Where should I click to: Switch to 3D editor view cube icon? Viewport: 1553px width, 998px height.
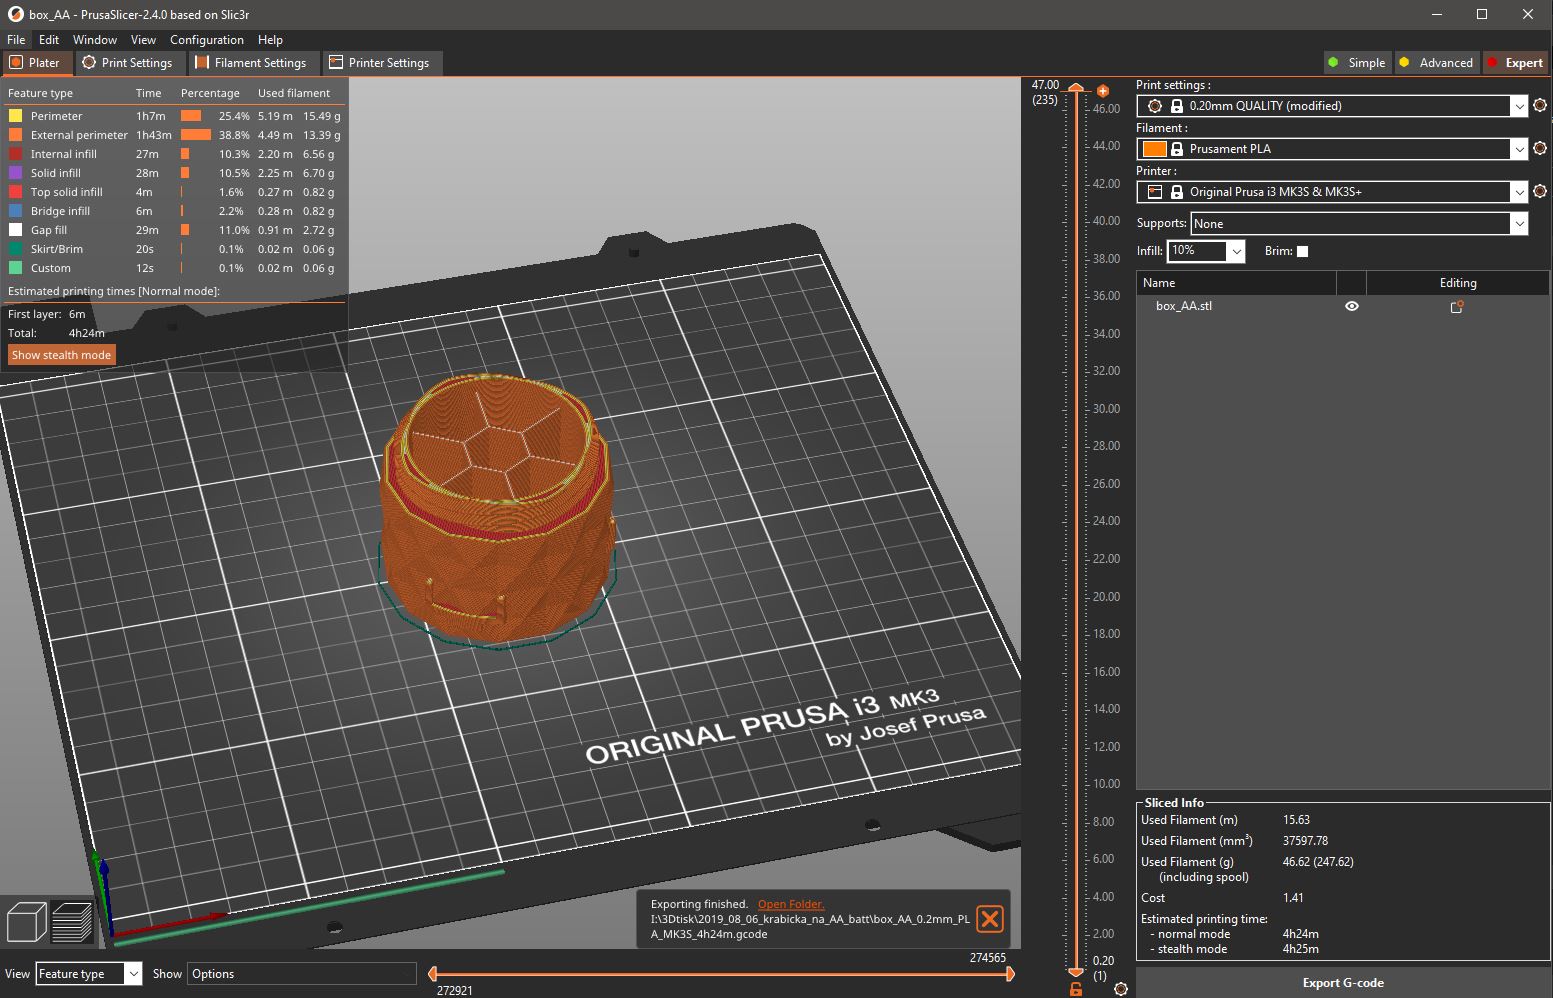click(x=25, y=921)
